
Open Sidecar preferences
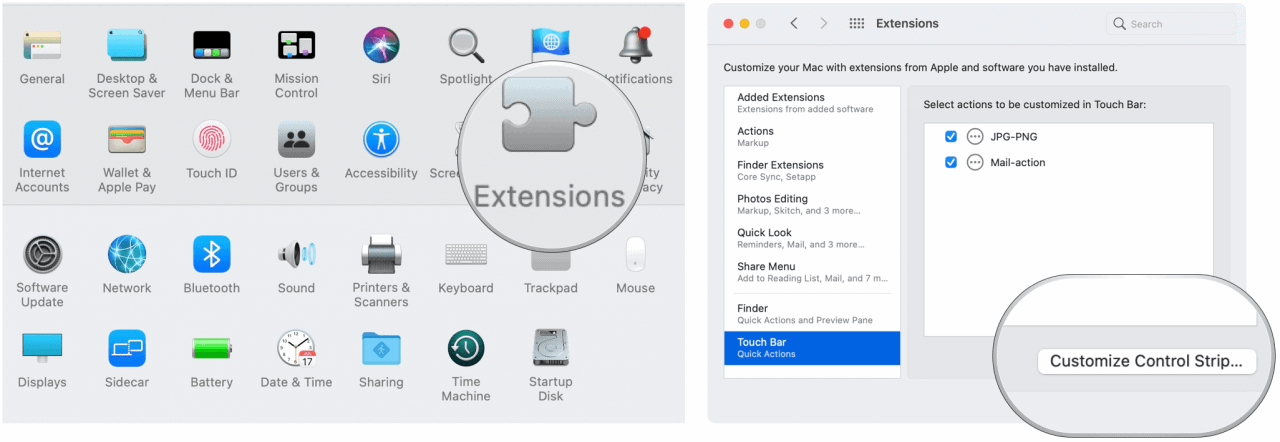pyautogui.click(x=127, y=350)
